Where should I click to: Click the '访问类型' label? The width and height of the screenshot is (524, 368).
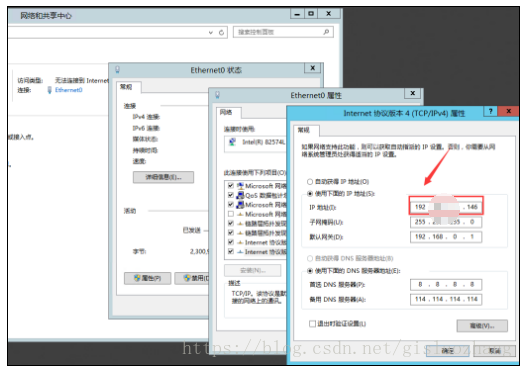[x=30, y=81]
